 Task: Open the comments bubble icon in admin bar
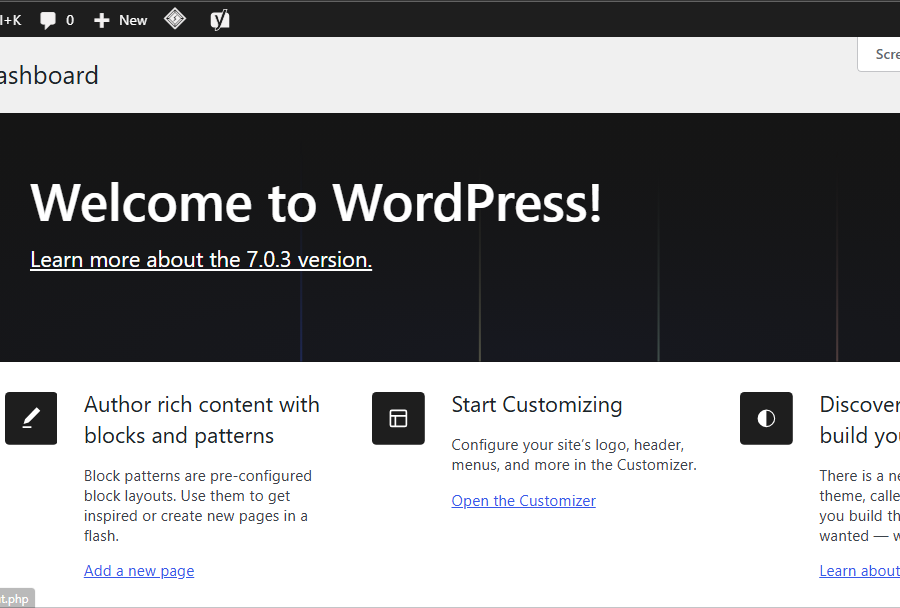[x=48, y=21]
